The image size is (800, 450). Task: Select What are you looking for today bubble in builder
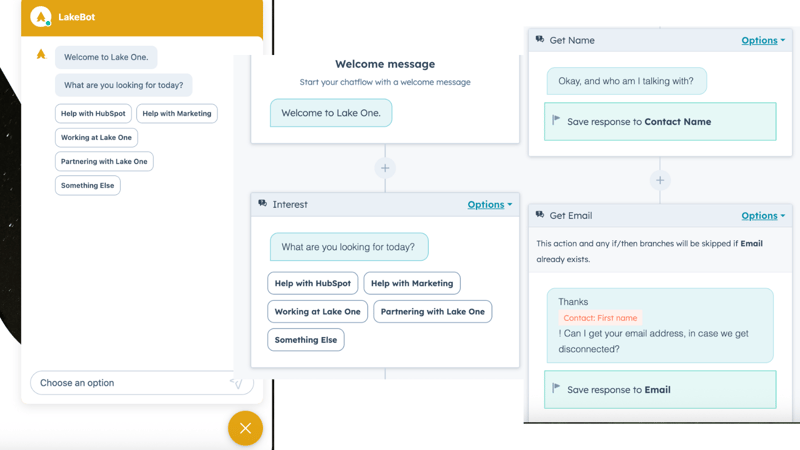(349, 247)
